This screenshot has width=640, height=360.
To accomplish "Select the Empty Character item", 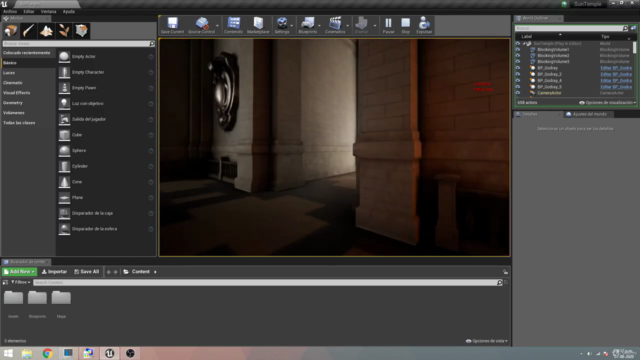I will (106, 72).
